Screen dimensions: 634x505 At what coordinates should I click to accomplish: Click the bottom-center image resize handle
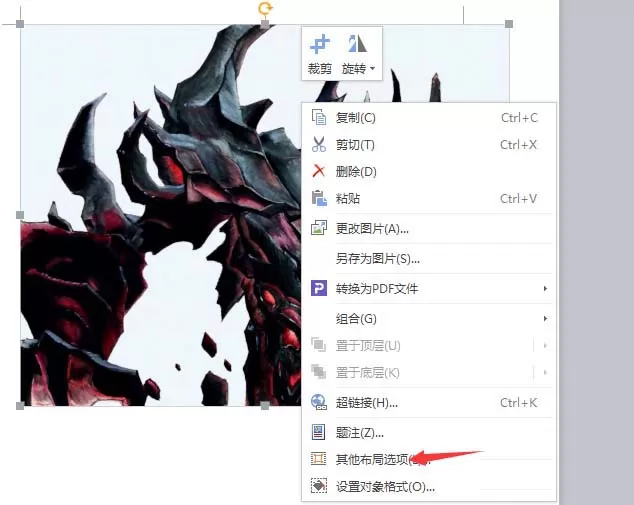[265, 406]
